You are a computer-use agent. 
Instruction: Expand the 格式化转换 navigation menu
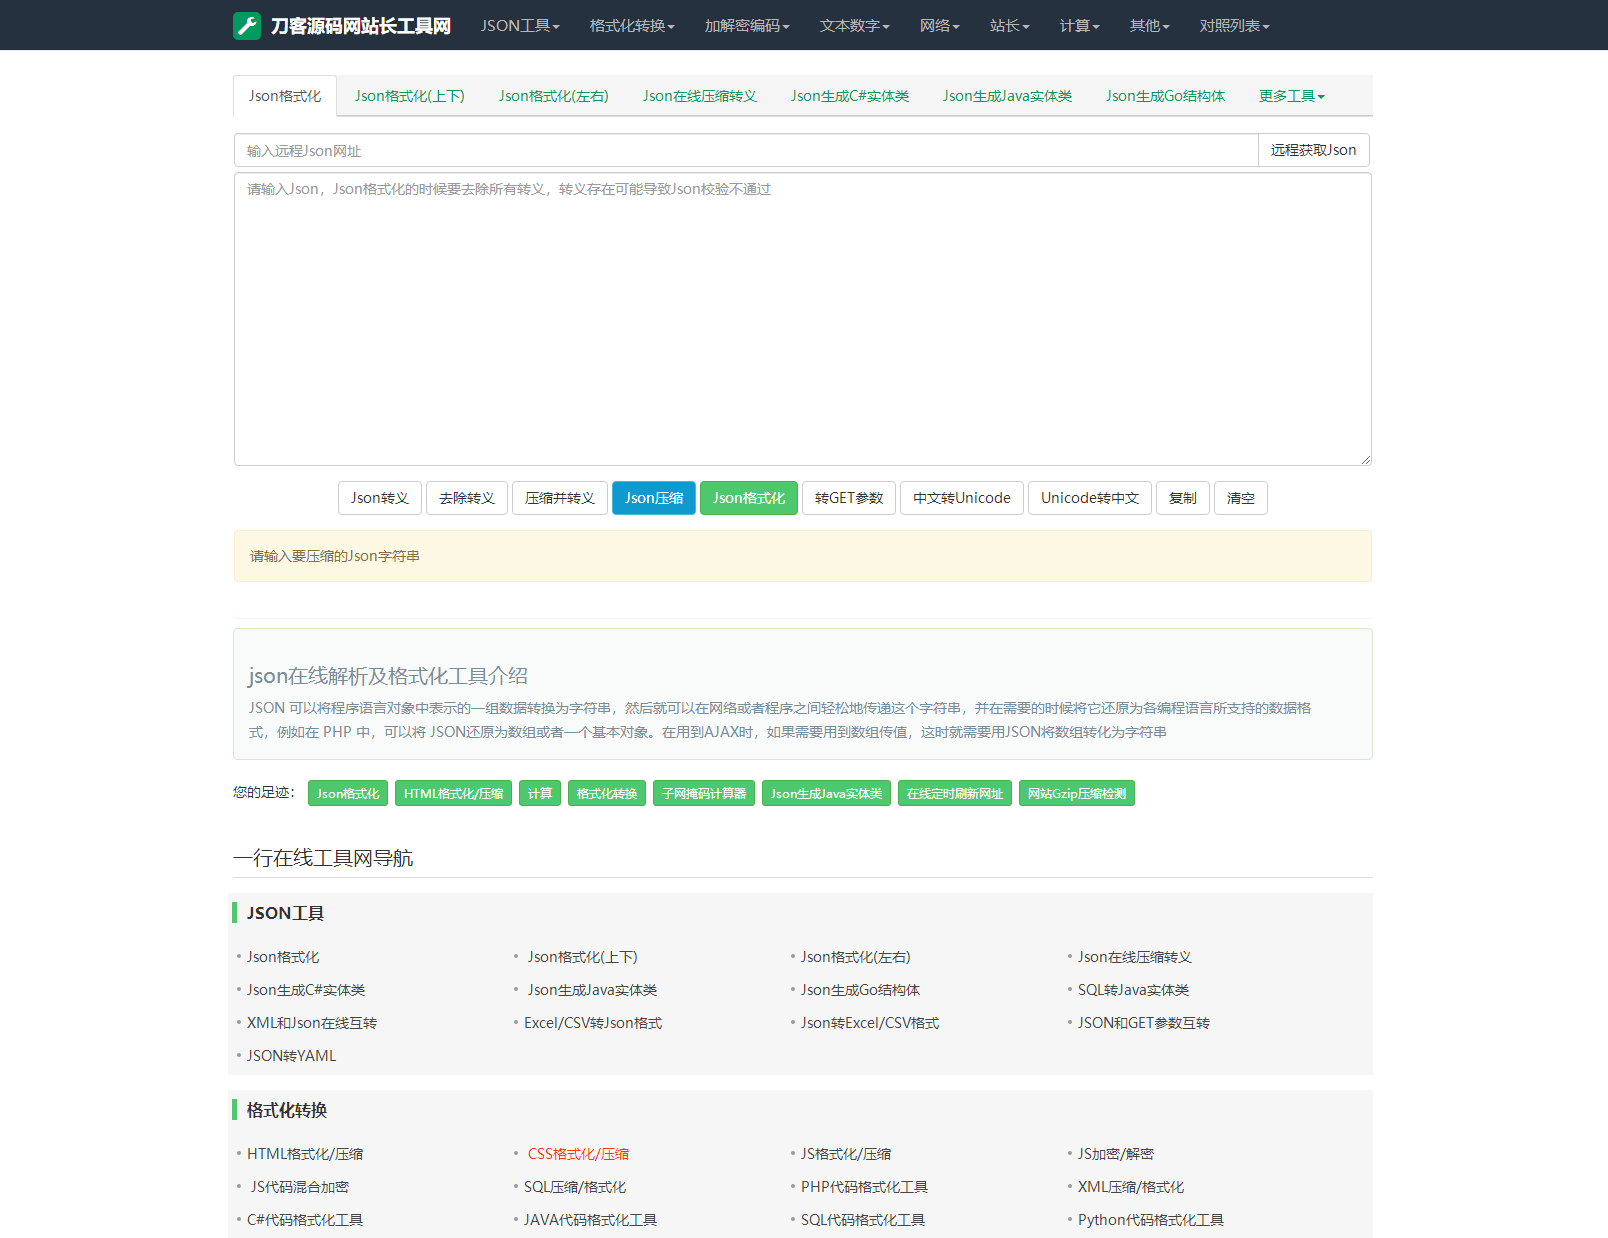632,26
